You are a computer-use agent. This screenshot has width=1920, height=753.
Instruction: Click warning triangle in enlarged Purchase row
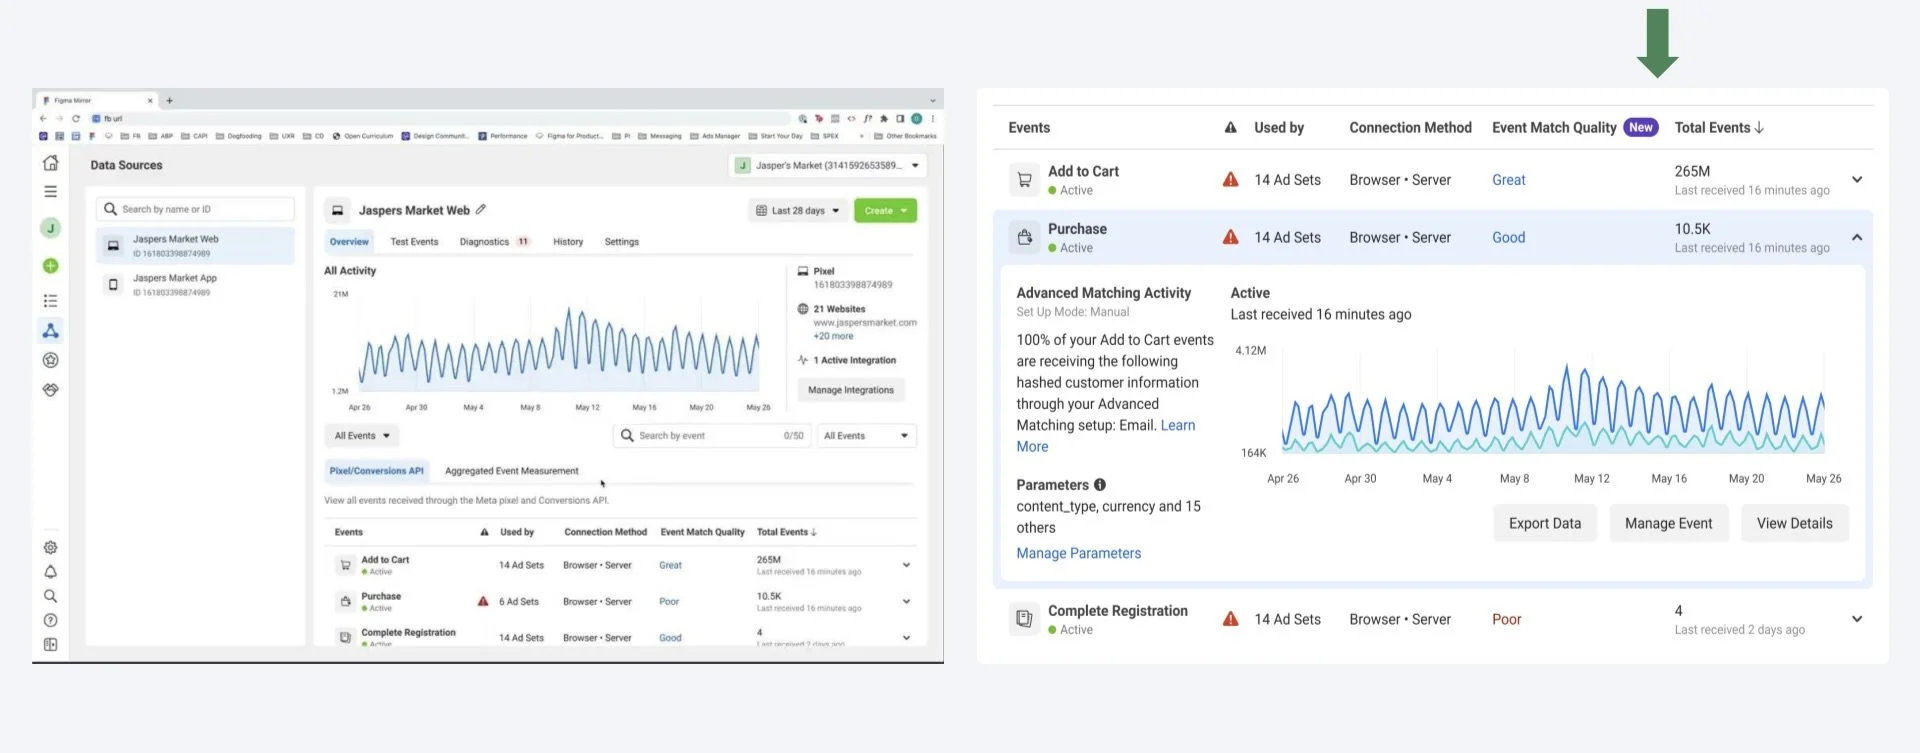click(x=1231, y=237)
